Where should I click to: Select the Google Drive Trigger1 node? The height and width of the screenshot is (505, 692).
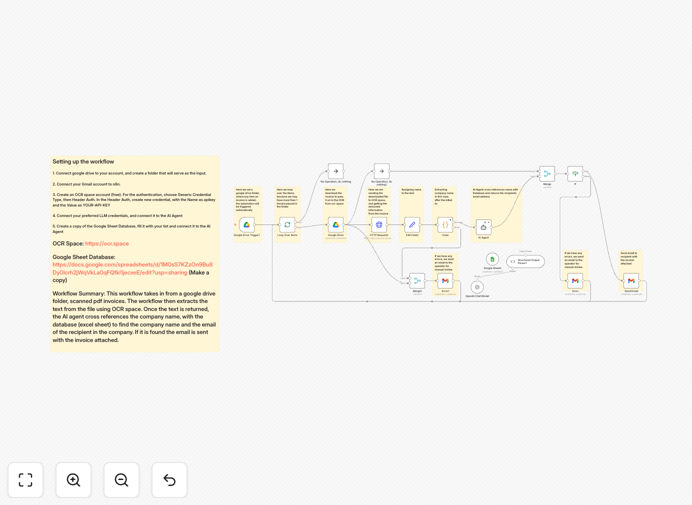pyautogui.click(x=247, y=225)
